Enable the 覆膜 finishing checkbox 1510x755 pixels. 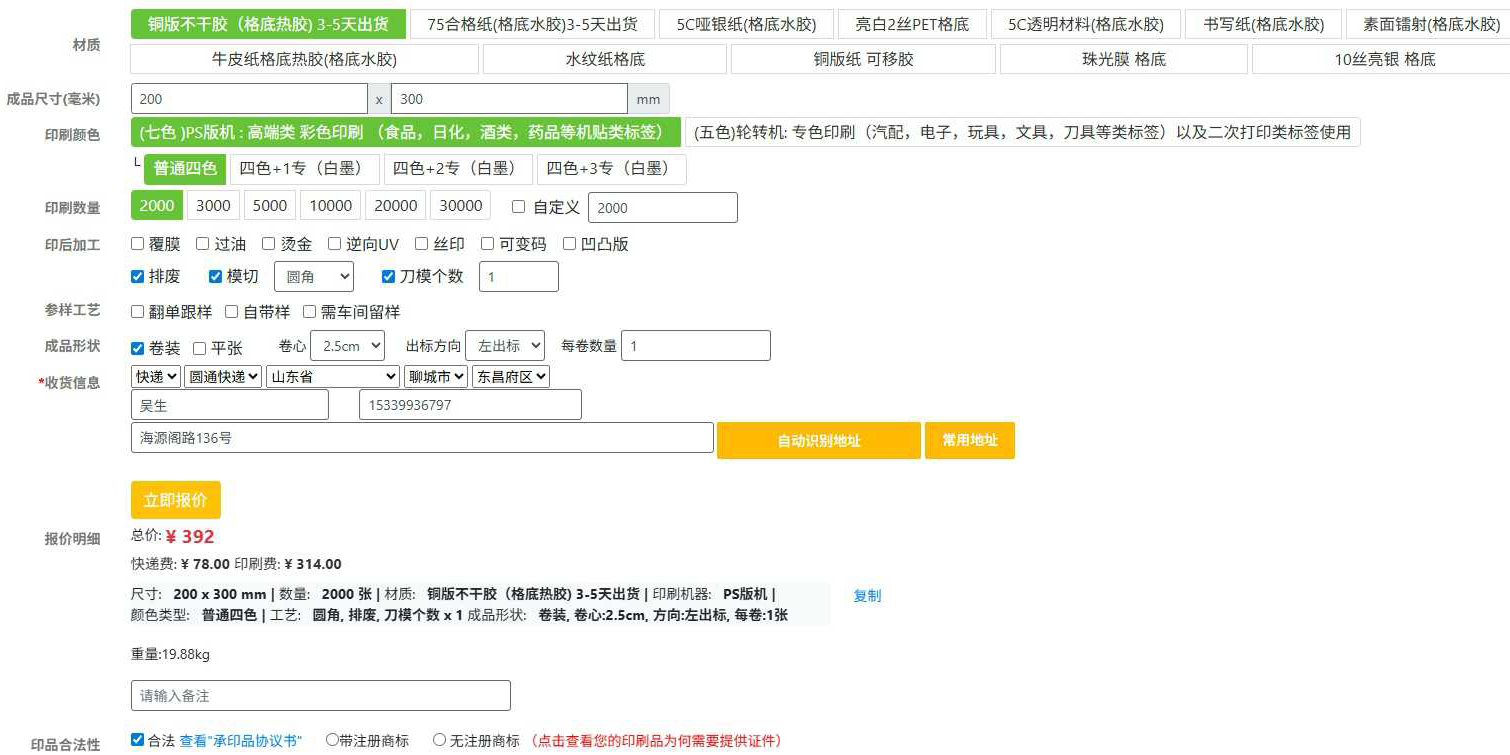click(137, 243)
